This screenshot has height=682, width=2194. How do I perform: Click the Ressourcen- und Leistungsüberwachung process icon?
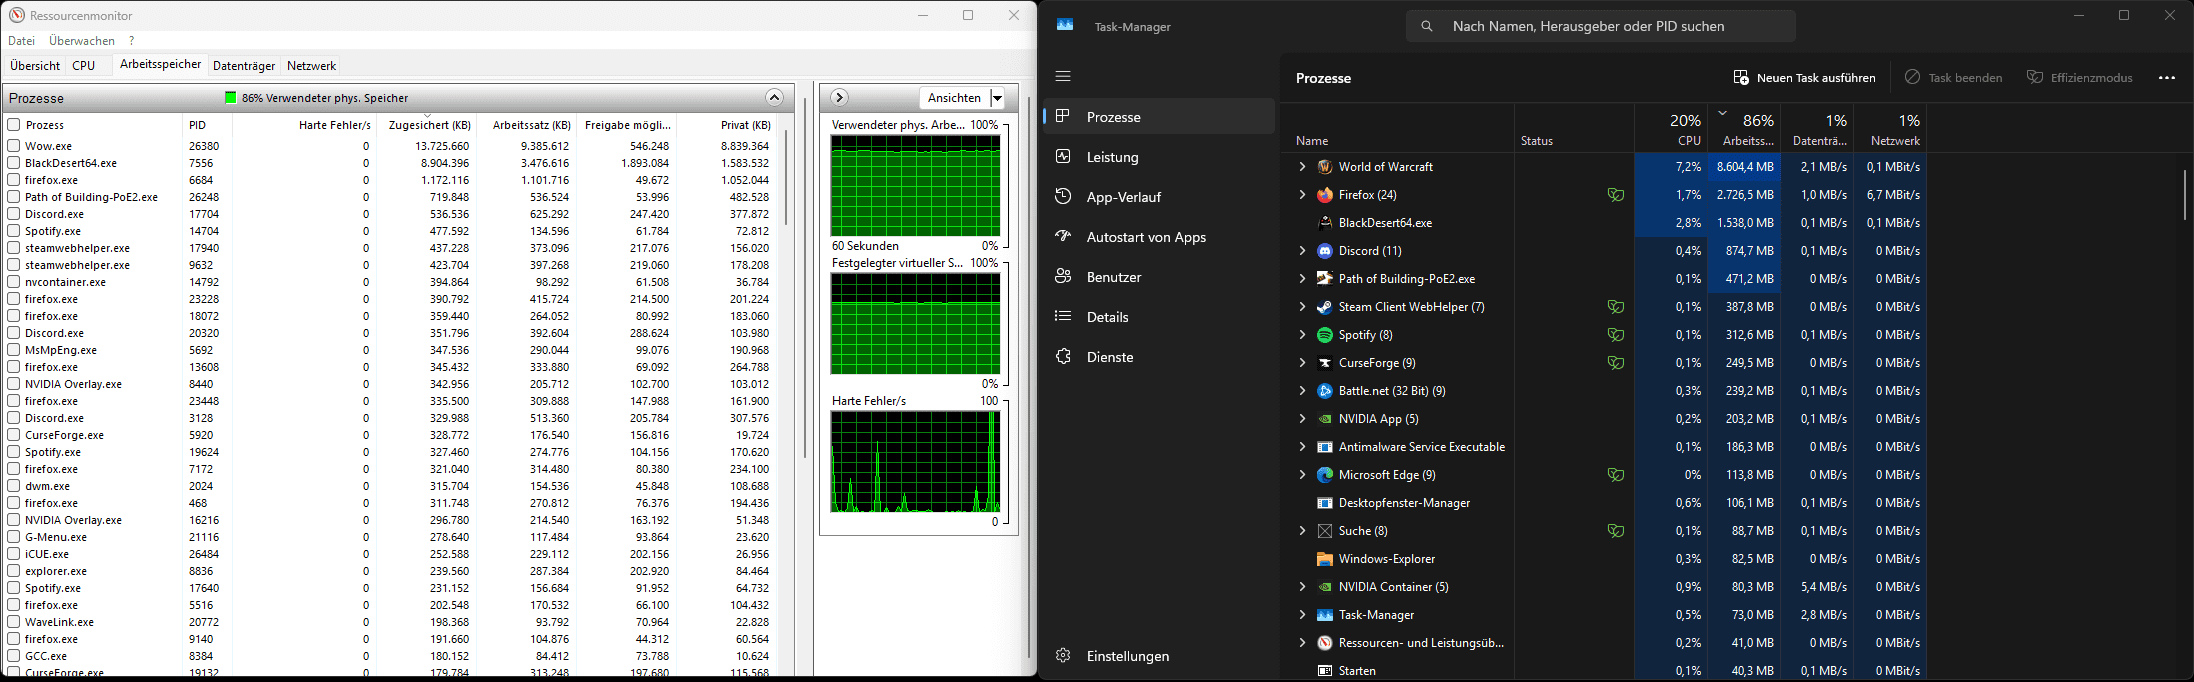point(1325,643)
